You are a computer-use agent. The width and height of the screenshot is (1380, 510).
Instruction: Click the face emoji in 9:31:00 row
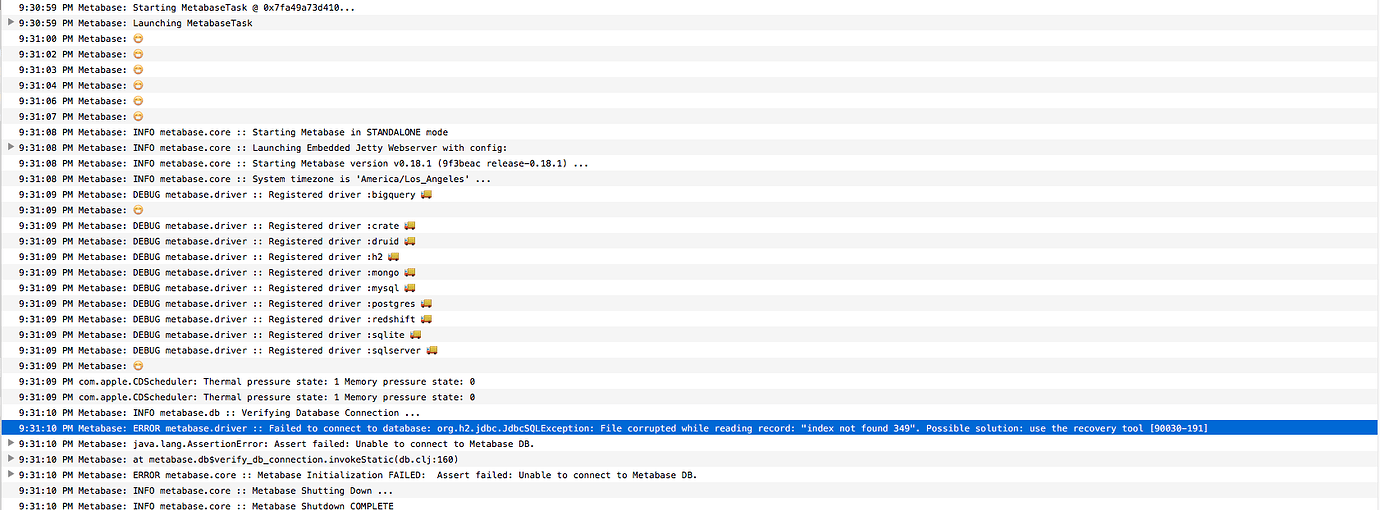pos(138,38)
